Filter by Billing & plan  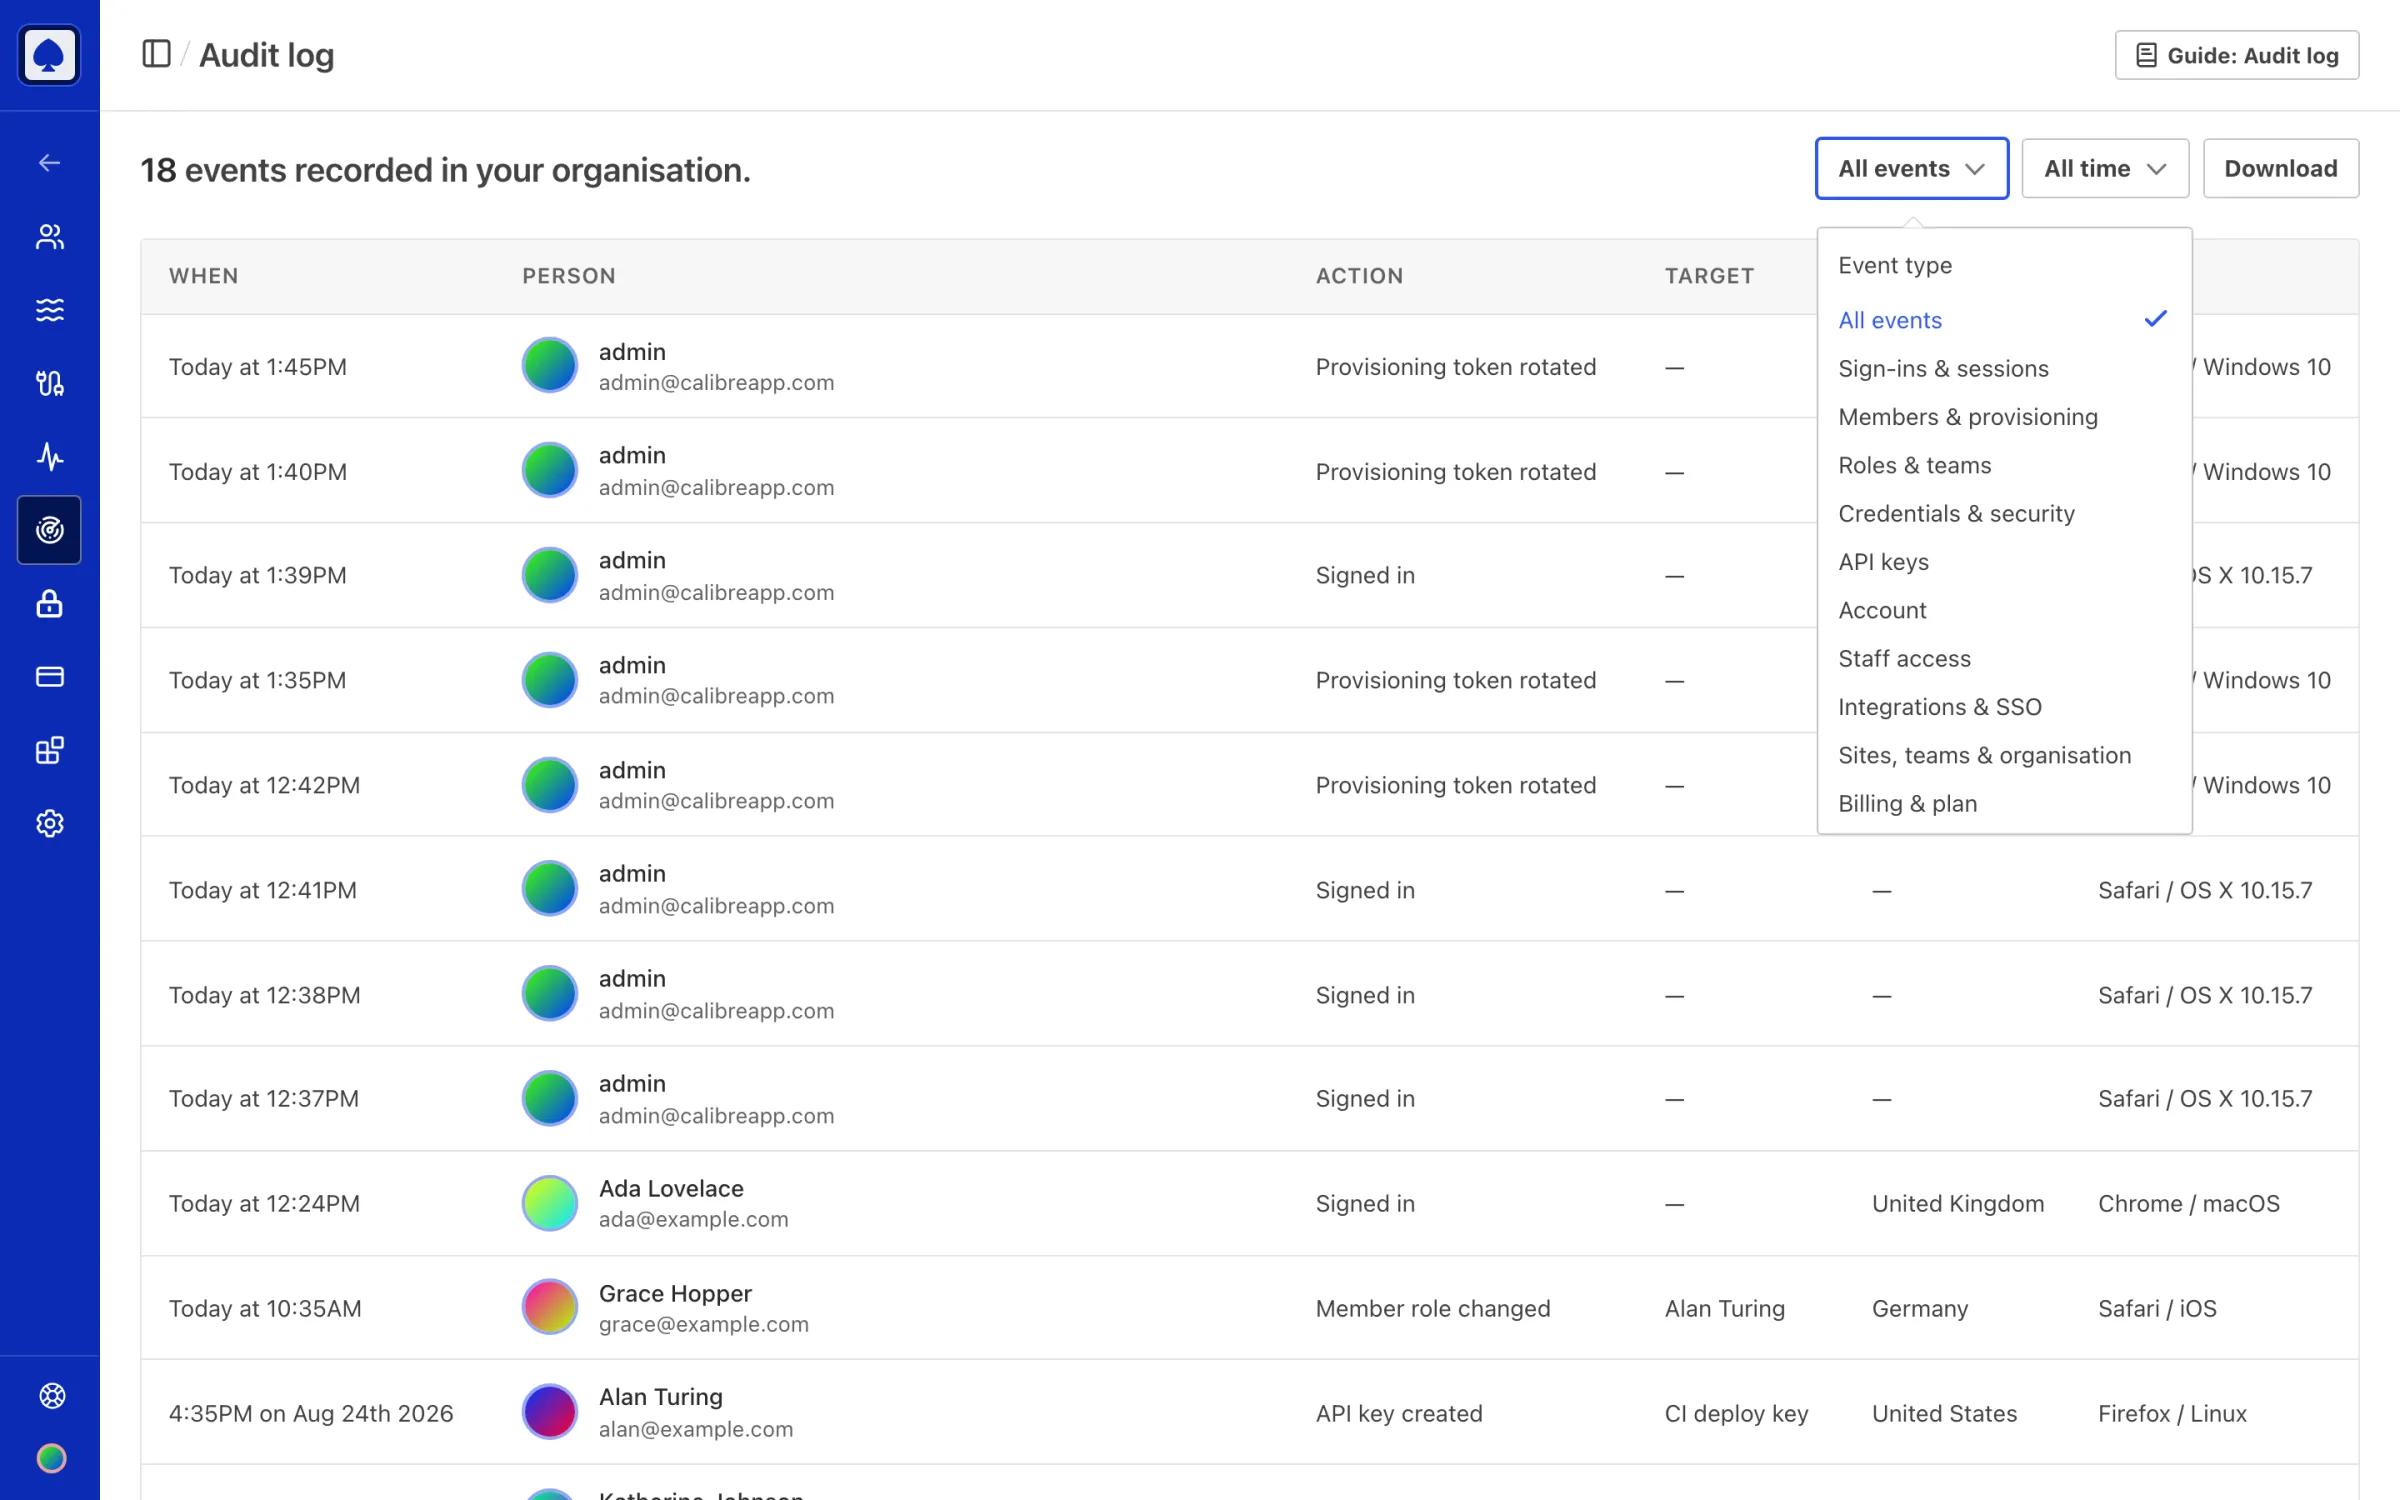point(2004,803)
